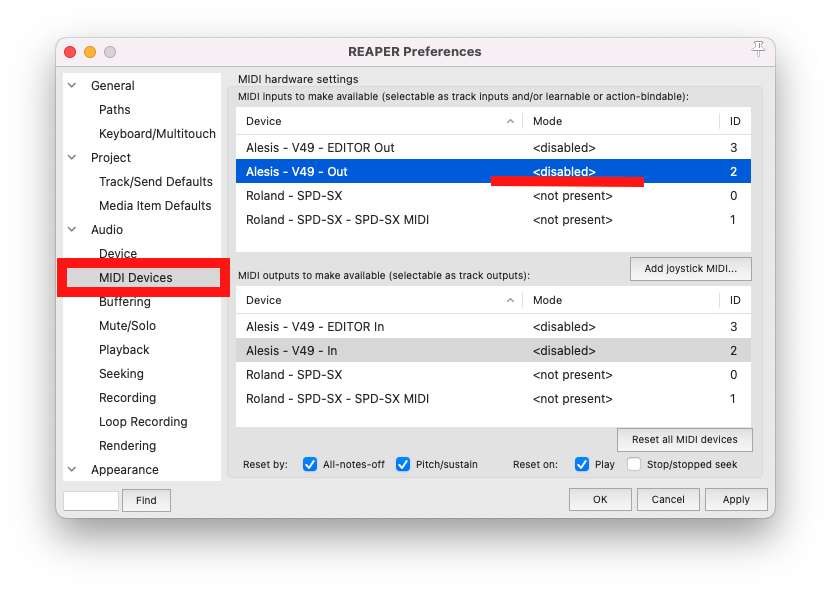Select output device Alesis - V49 - In

(493, 350)
